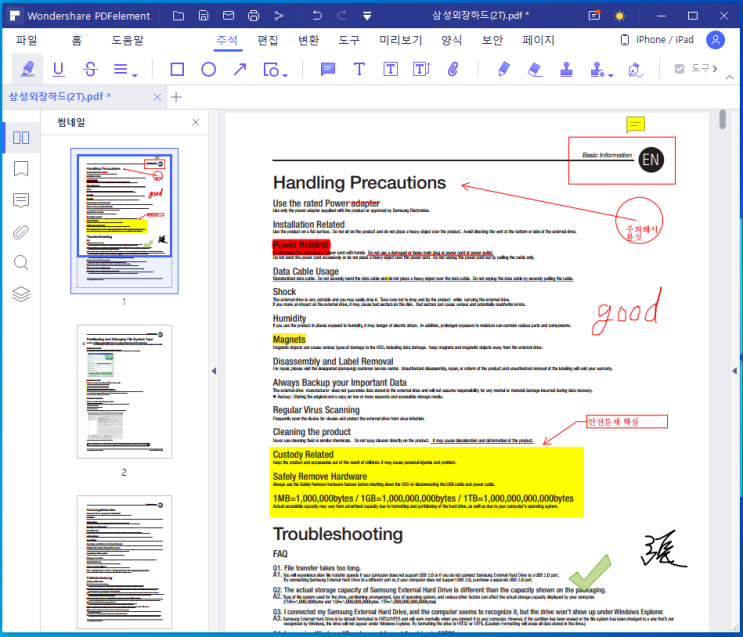Open the Layers side panel

(21, 294)
